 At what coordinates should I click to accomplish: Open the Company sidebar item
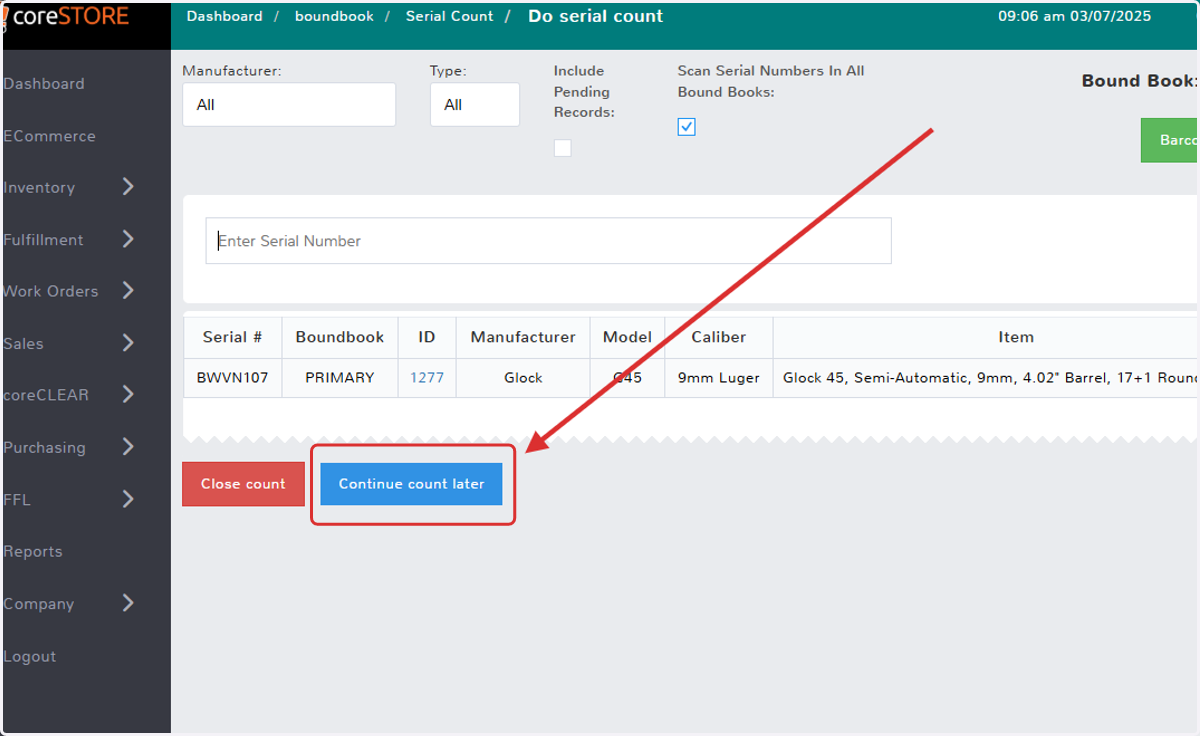point(39,604)
